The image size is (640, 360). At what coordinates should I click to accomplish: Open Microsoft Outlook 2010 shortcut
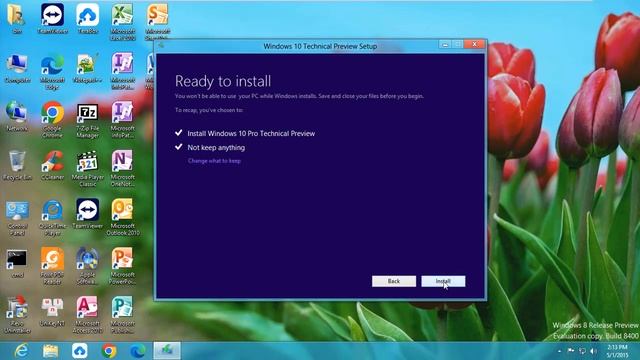point(122,218)
